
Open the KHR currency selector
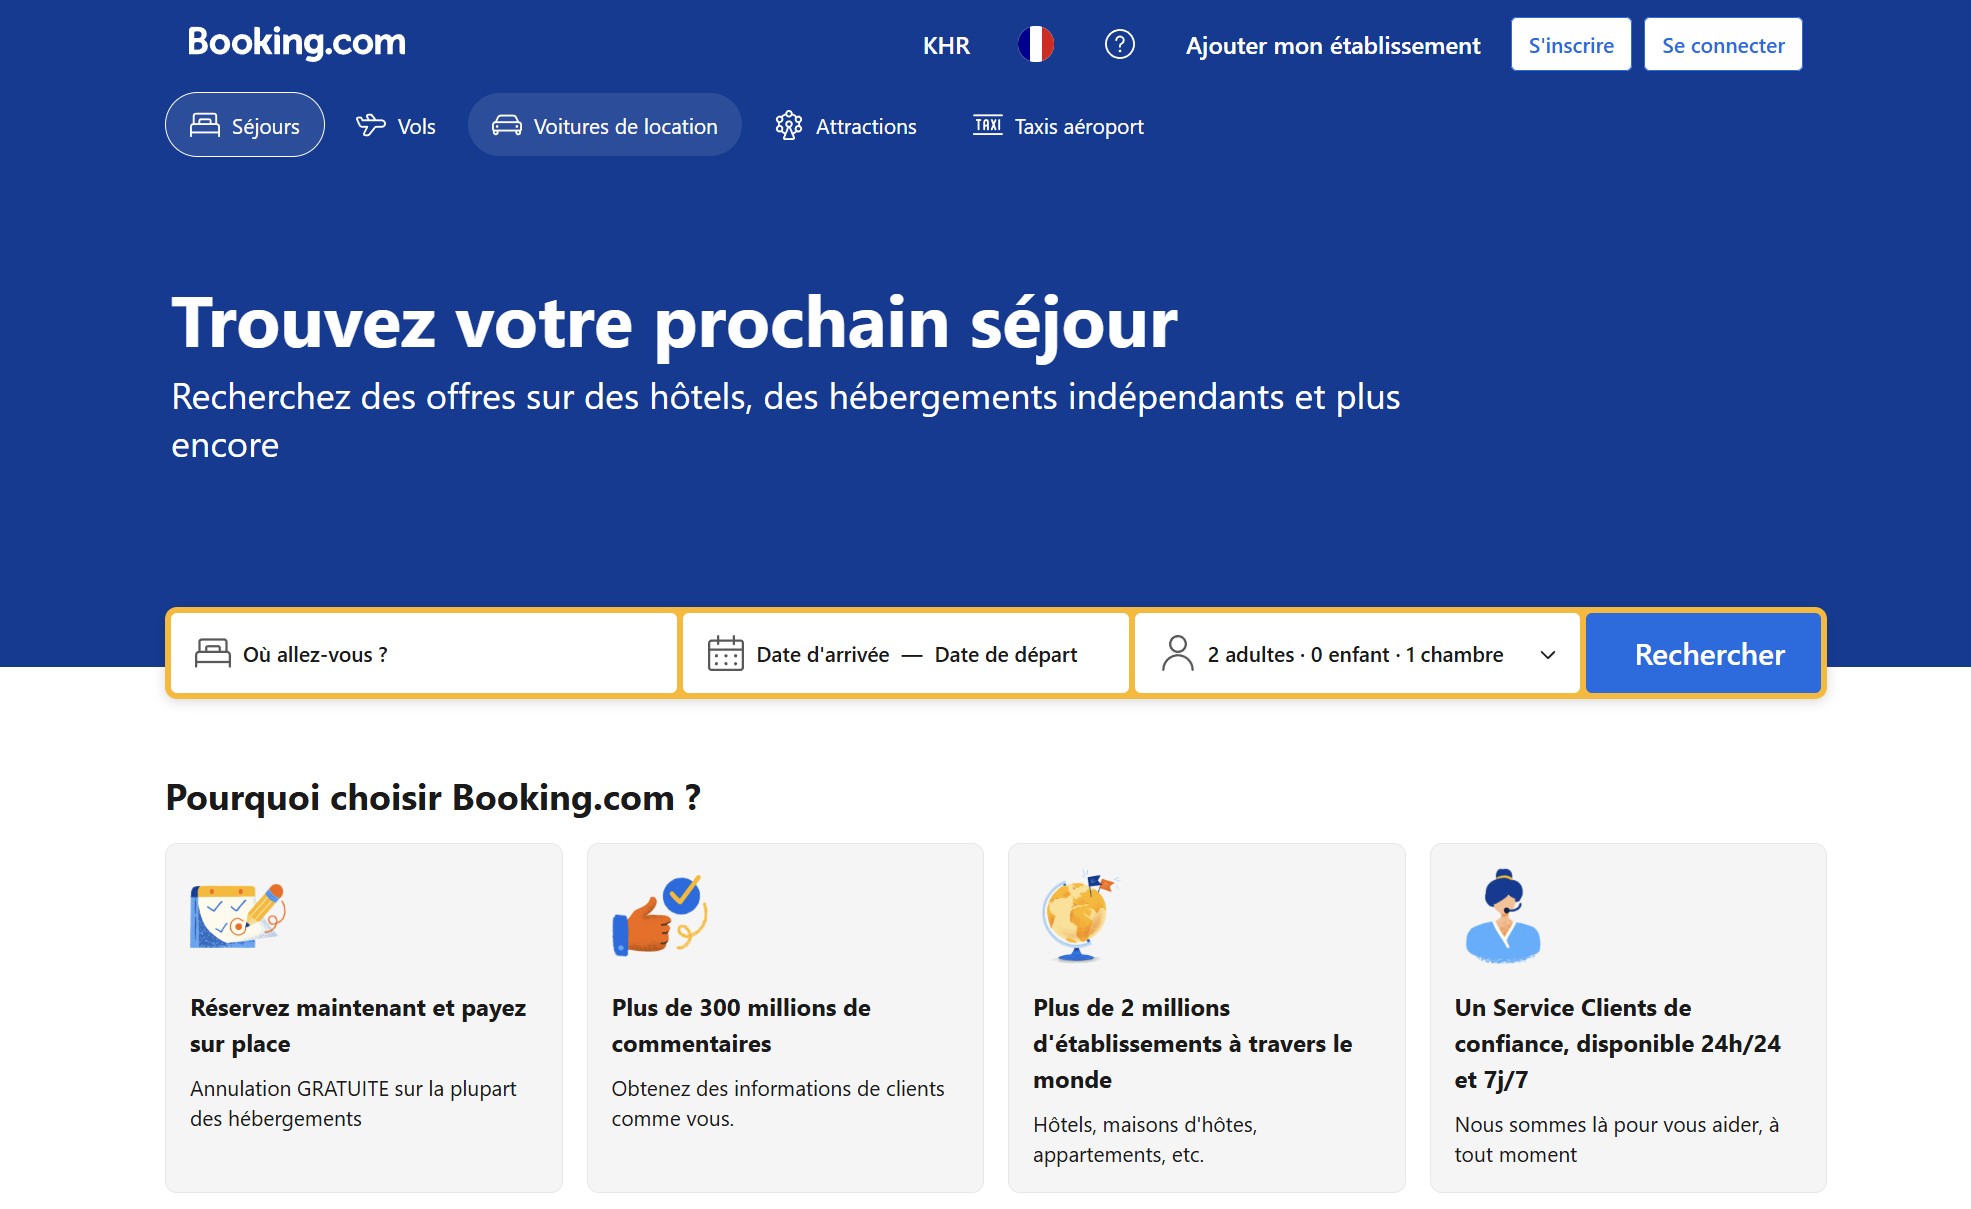point(946,45)
